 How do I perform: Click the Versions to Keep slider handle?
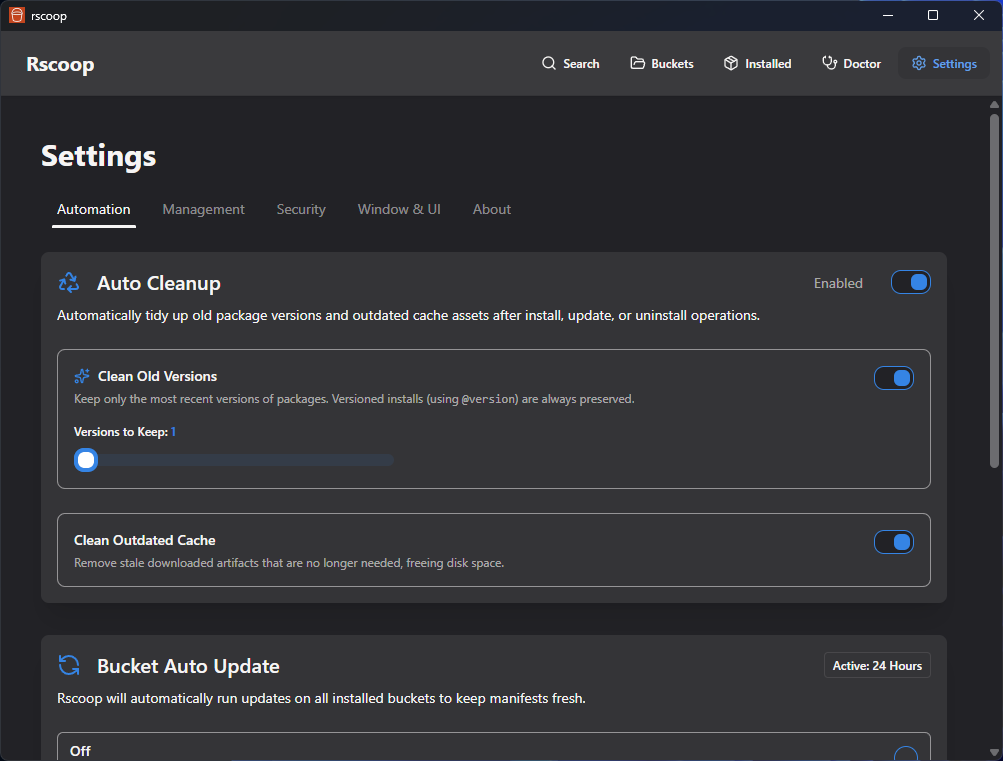click(86, 460)
